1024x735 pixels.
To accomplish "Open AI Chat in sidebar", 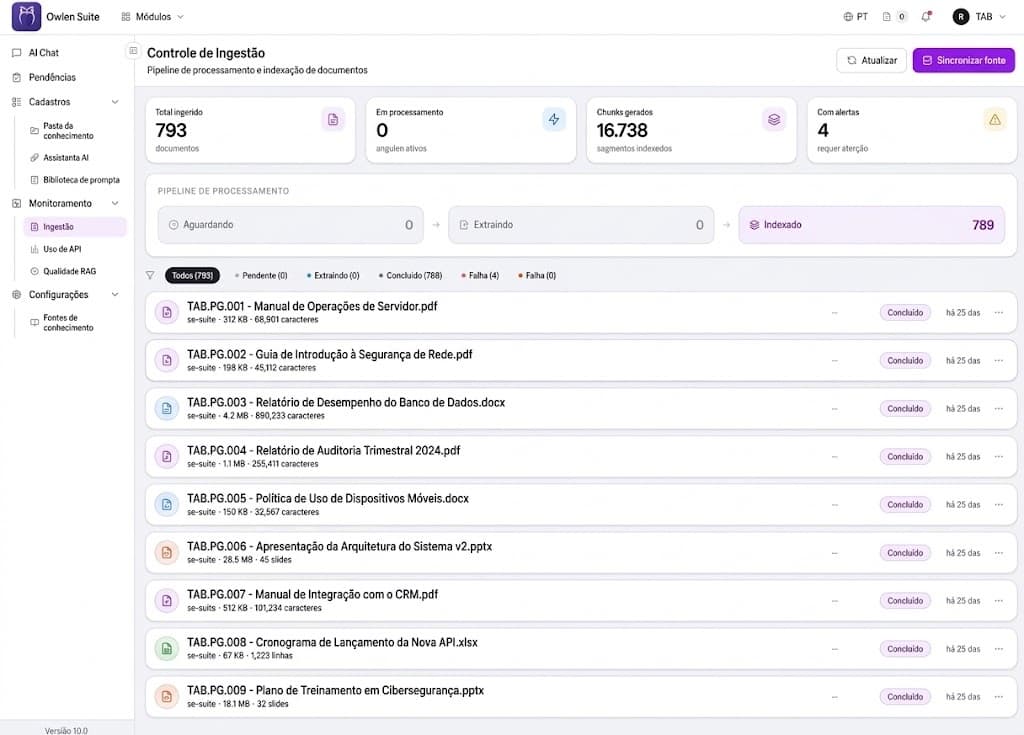I will [44, 53].
